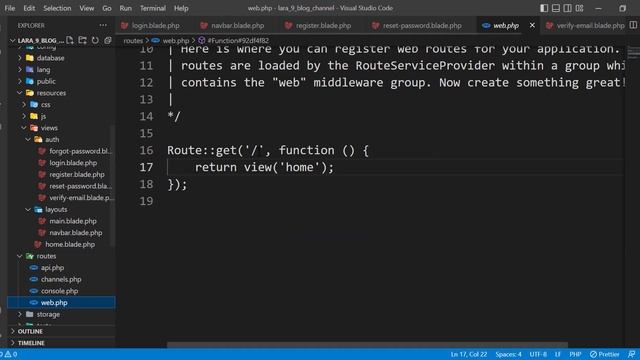
Task: Open channels.php in routes folder
Action: point(56,279)
